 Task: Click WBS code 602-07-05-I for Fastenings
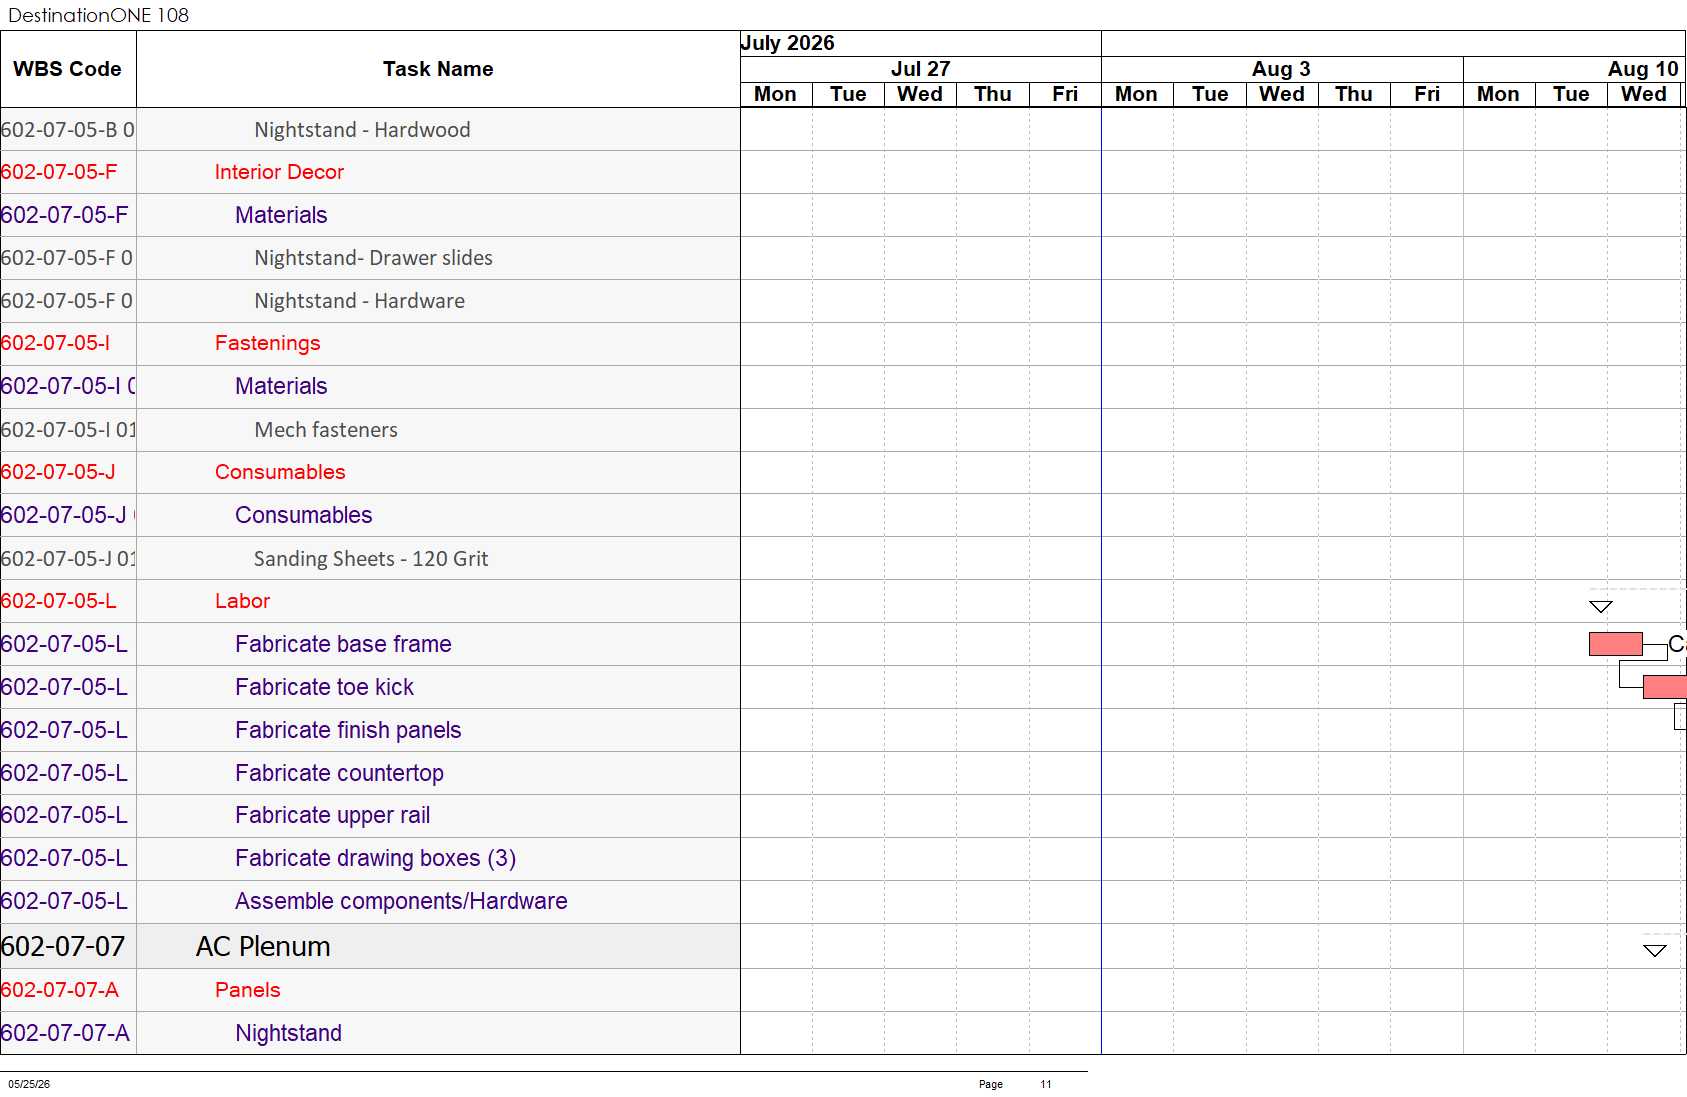pos(55,343)
